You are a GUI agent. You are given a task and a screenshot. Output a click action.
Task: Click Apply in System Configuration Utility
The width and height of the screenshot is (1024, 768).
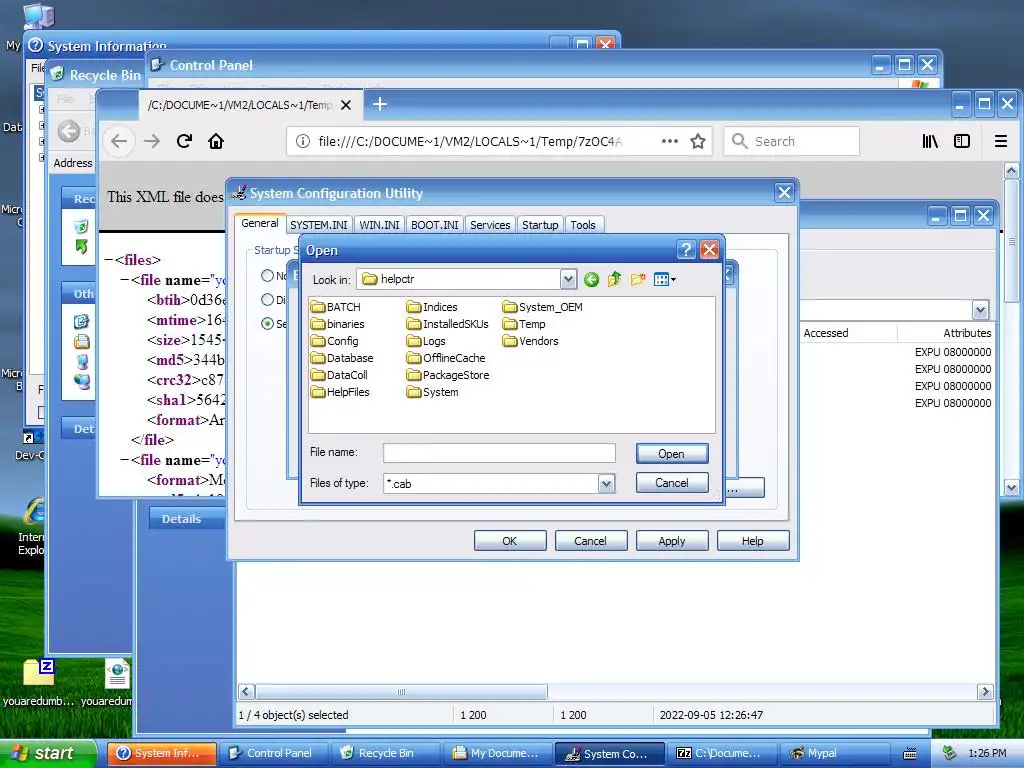coord(672,541)
